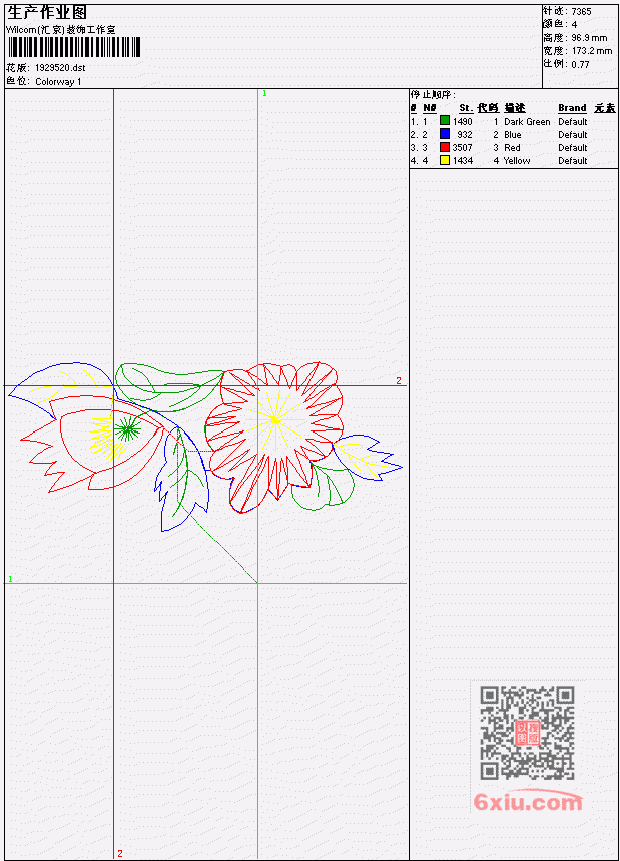Click the green radial center of left flower
Viewport: 620px width, 861px height.
(127, 430)
